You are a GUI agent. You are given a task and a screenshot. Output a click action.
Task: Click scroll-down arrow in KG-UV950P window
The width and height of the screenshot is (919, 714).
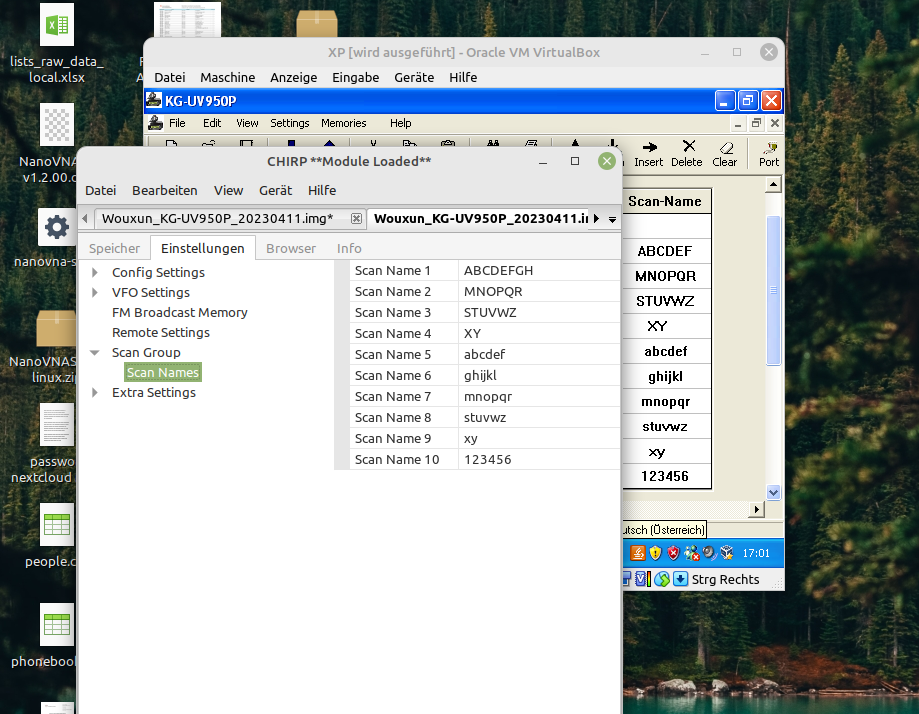(x=773, y=492)
